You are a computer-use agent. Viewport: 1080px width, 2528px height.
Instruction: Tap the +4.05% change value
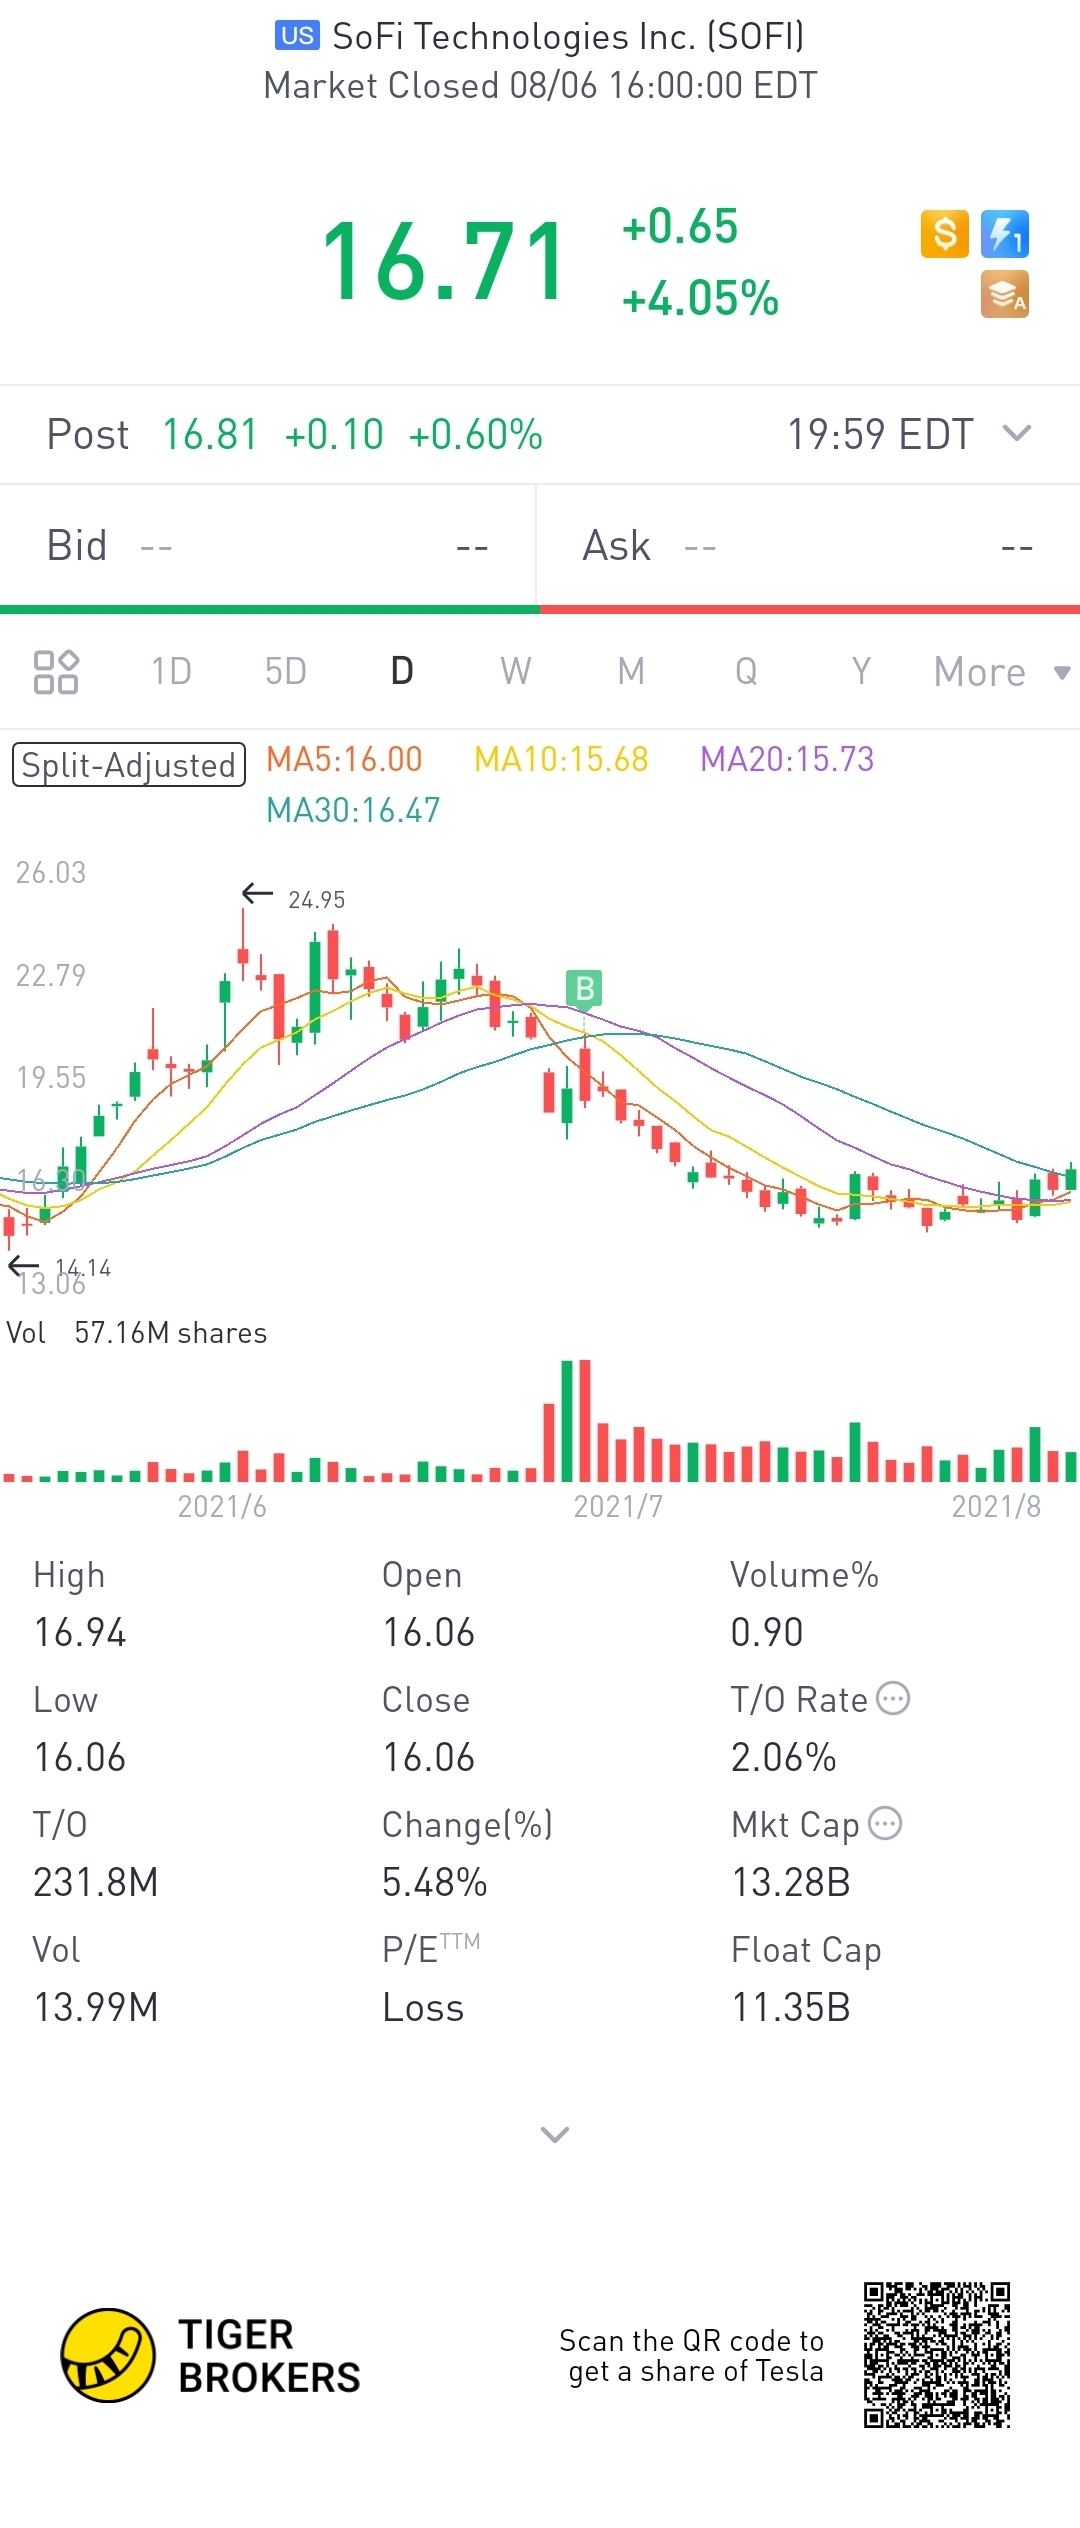[x=700, y=298]
